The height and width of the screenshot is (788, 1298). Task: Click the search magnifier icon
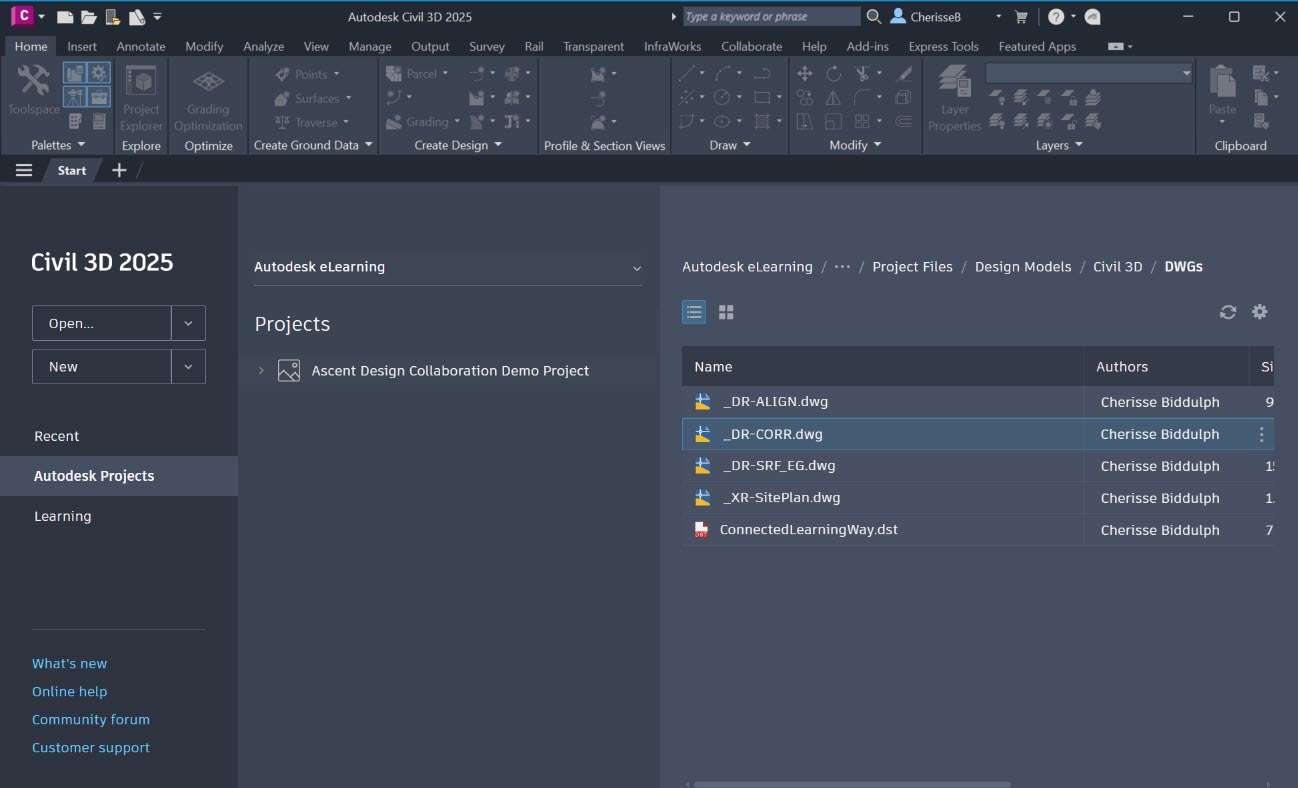click(x=873, y=17)
